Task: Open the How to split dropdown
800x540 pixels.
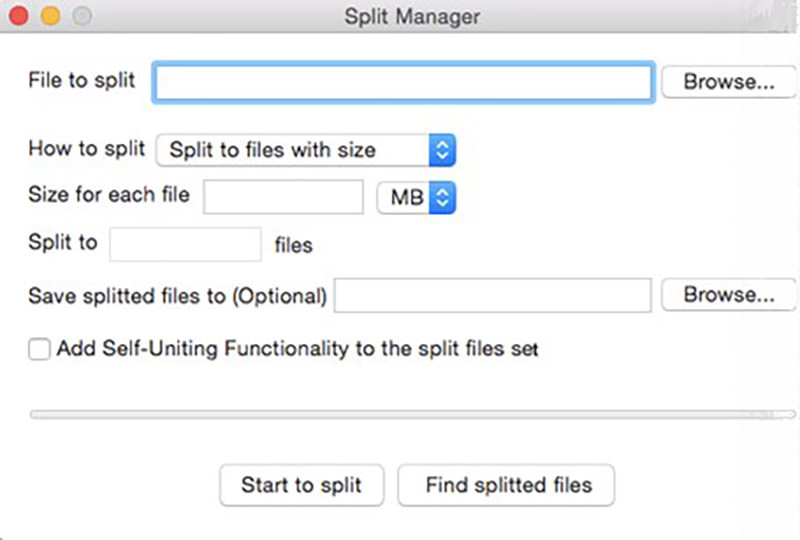Action: pos(306,150)
